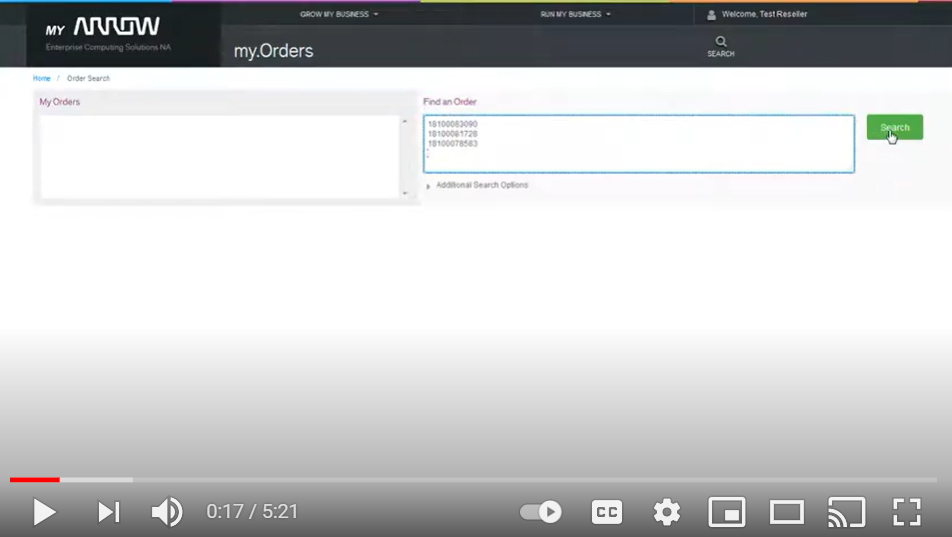Click the My Orders list box
Image resolution: width=952 pixels, height=537 pixels.
[220, 157]
